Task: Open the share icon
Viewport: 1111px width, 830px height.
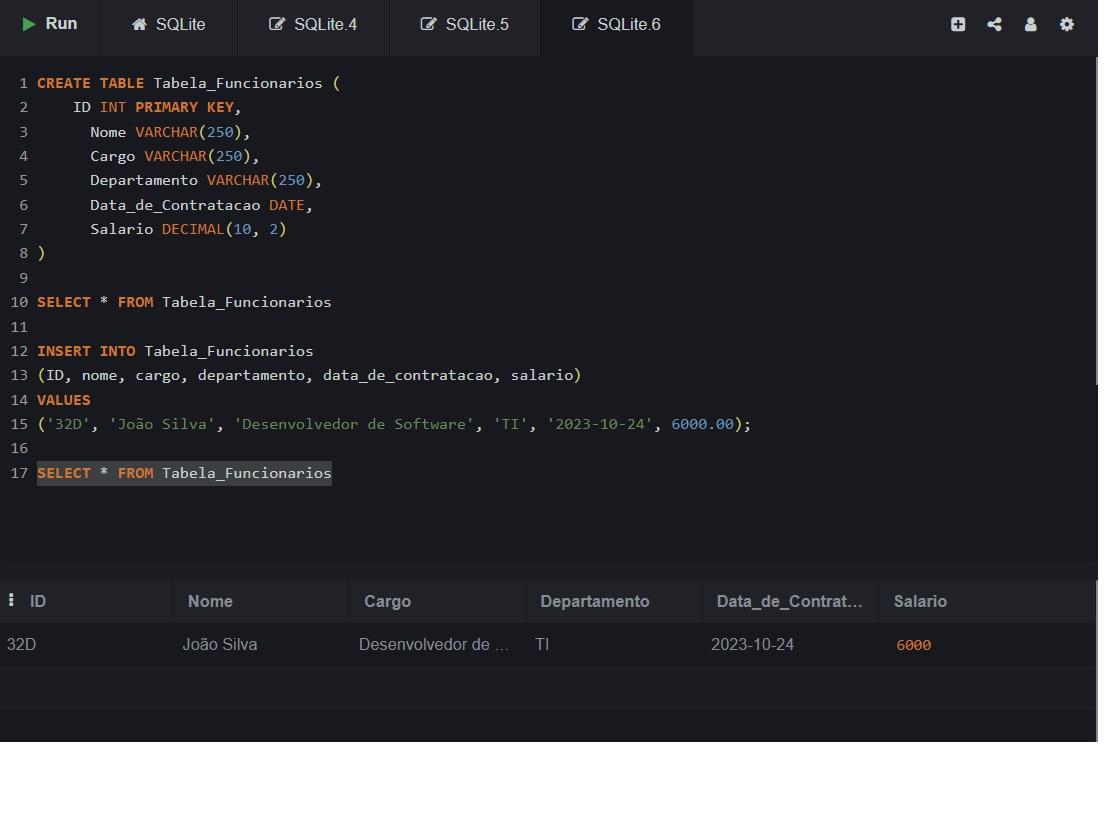Action: click(x=994, y=24)
